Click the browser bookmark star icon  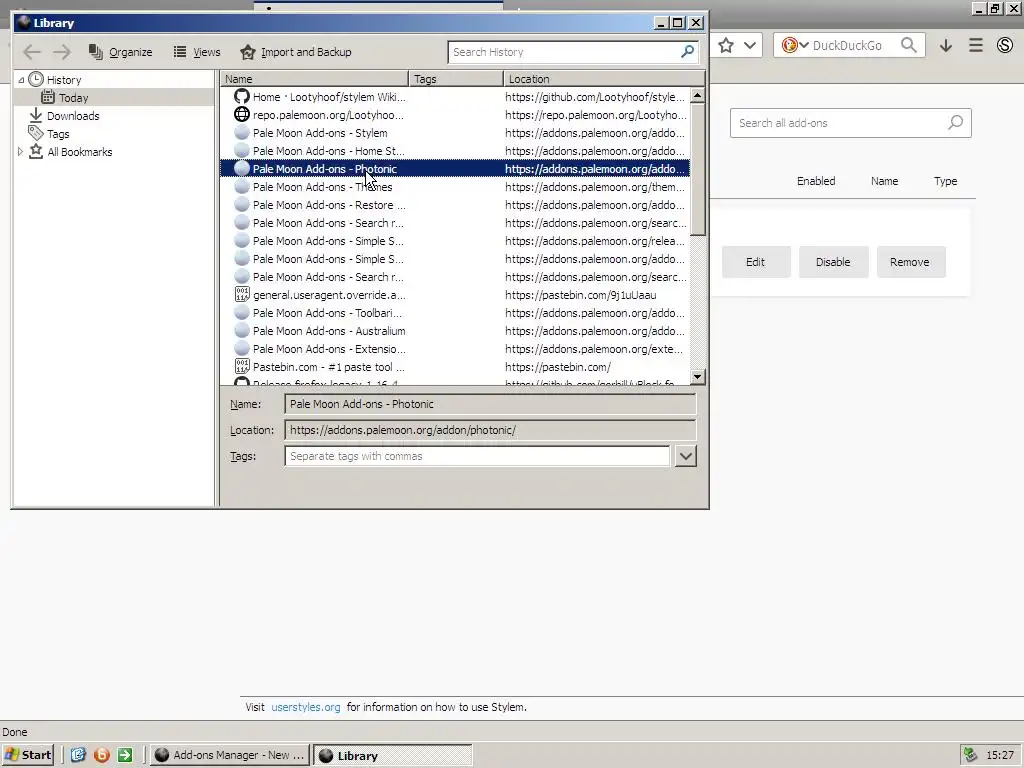click(x=726, y=45)
